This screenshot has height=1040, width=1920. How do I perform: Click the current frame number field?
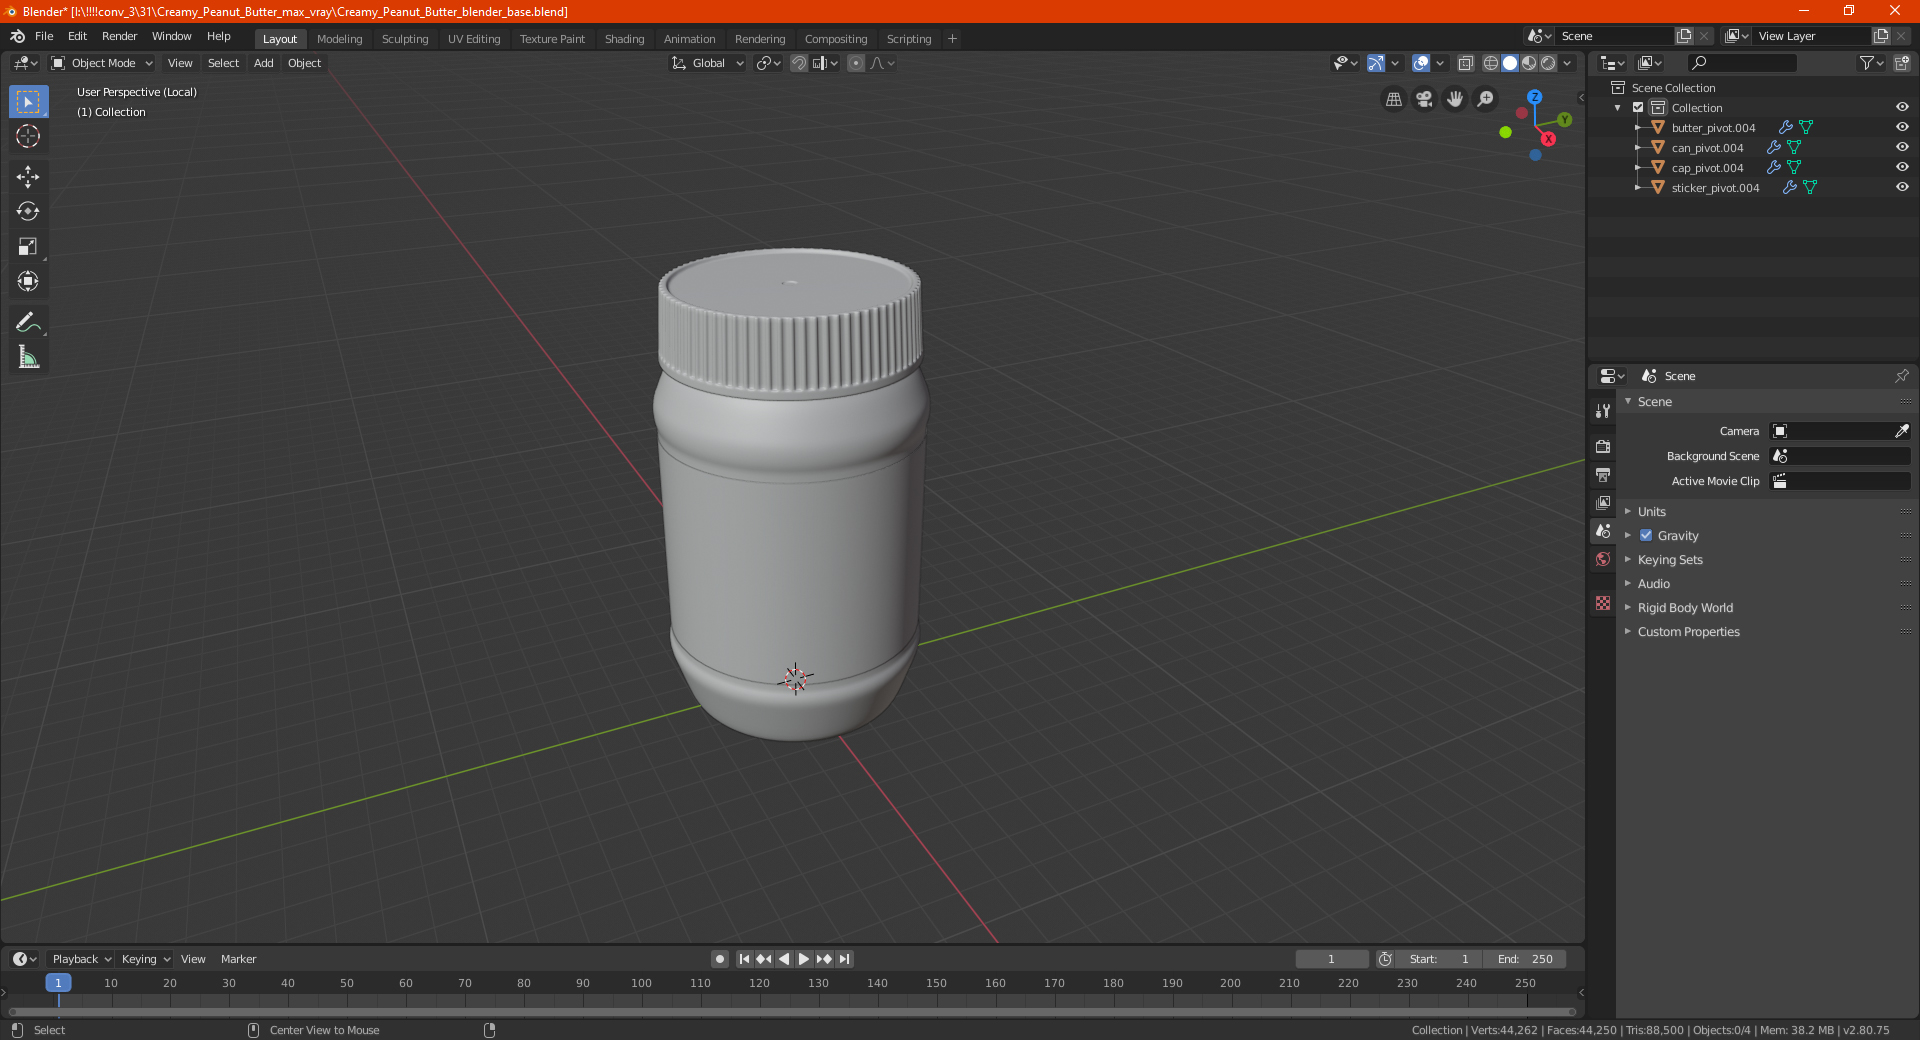1331,959
